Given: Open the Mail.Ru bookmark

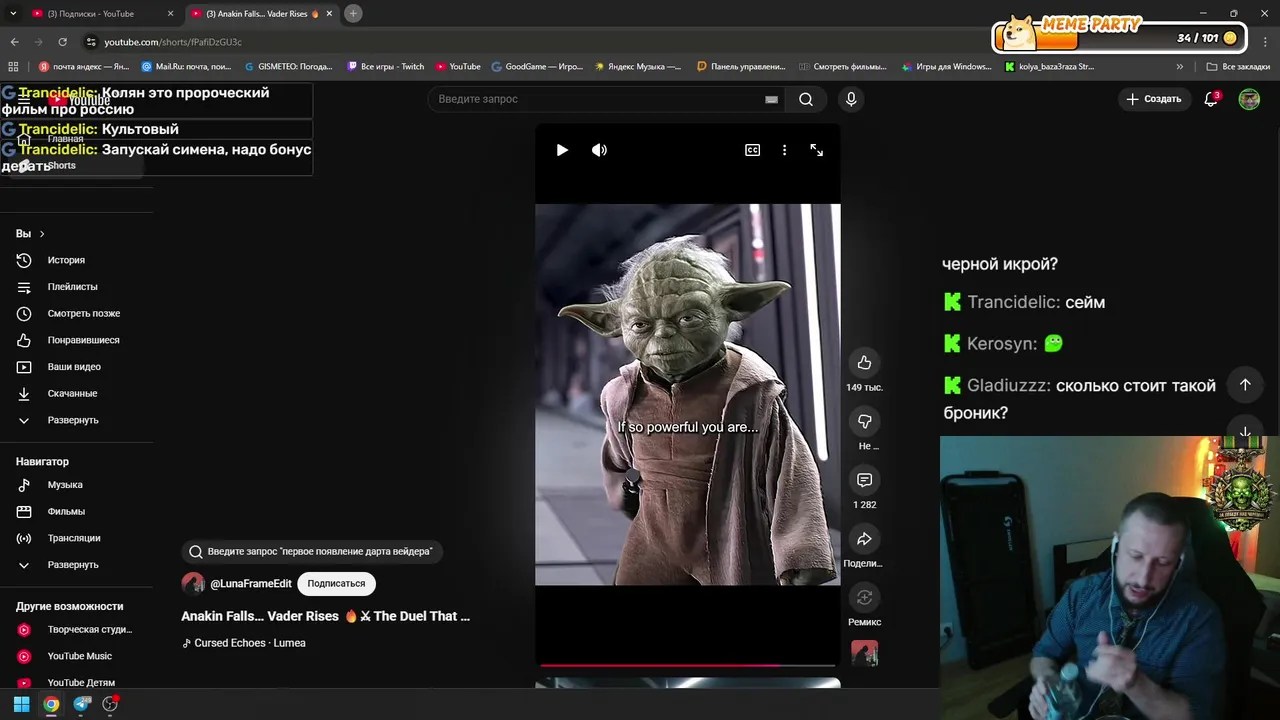Looking at the screenshot, I should (187, 67).
